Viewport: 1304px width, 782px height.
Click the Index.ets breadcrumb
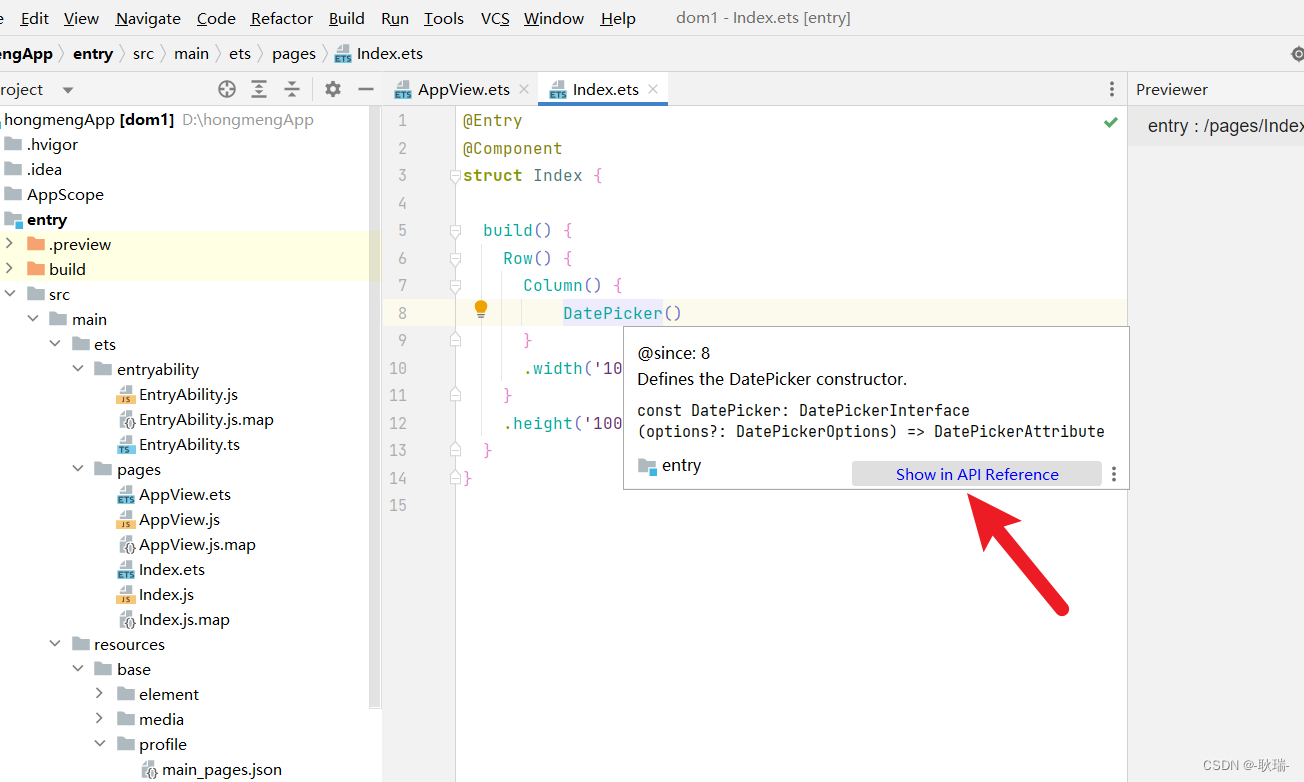[x=379, y=54]
